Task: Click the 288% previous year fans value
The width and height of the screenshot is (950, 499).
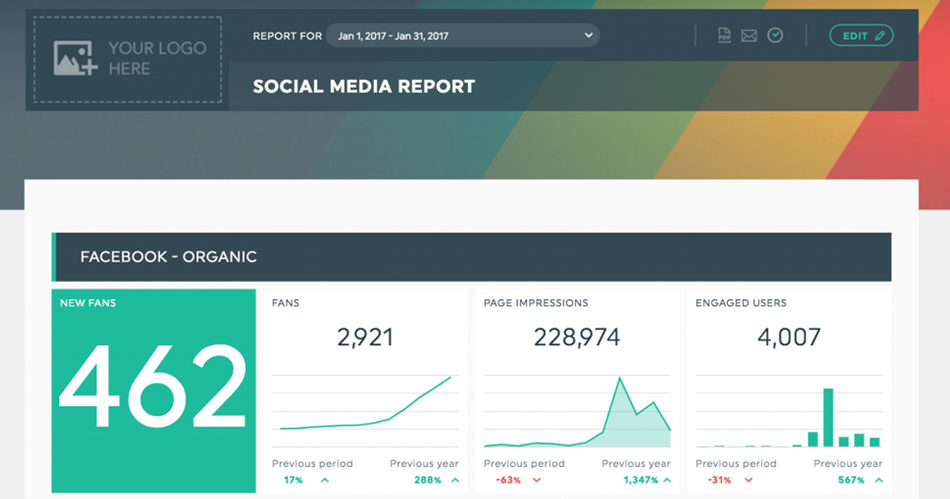Action: click(x=428, y=480)
